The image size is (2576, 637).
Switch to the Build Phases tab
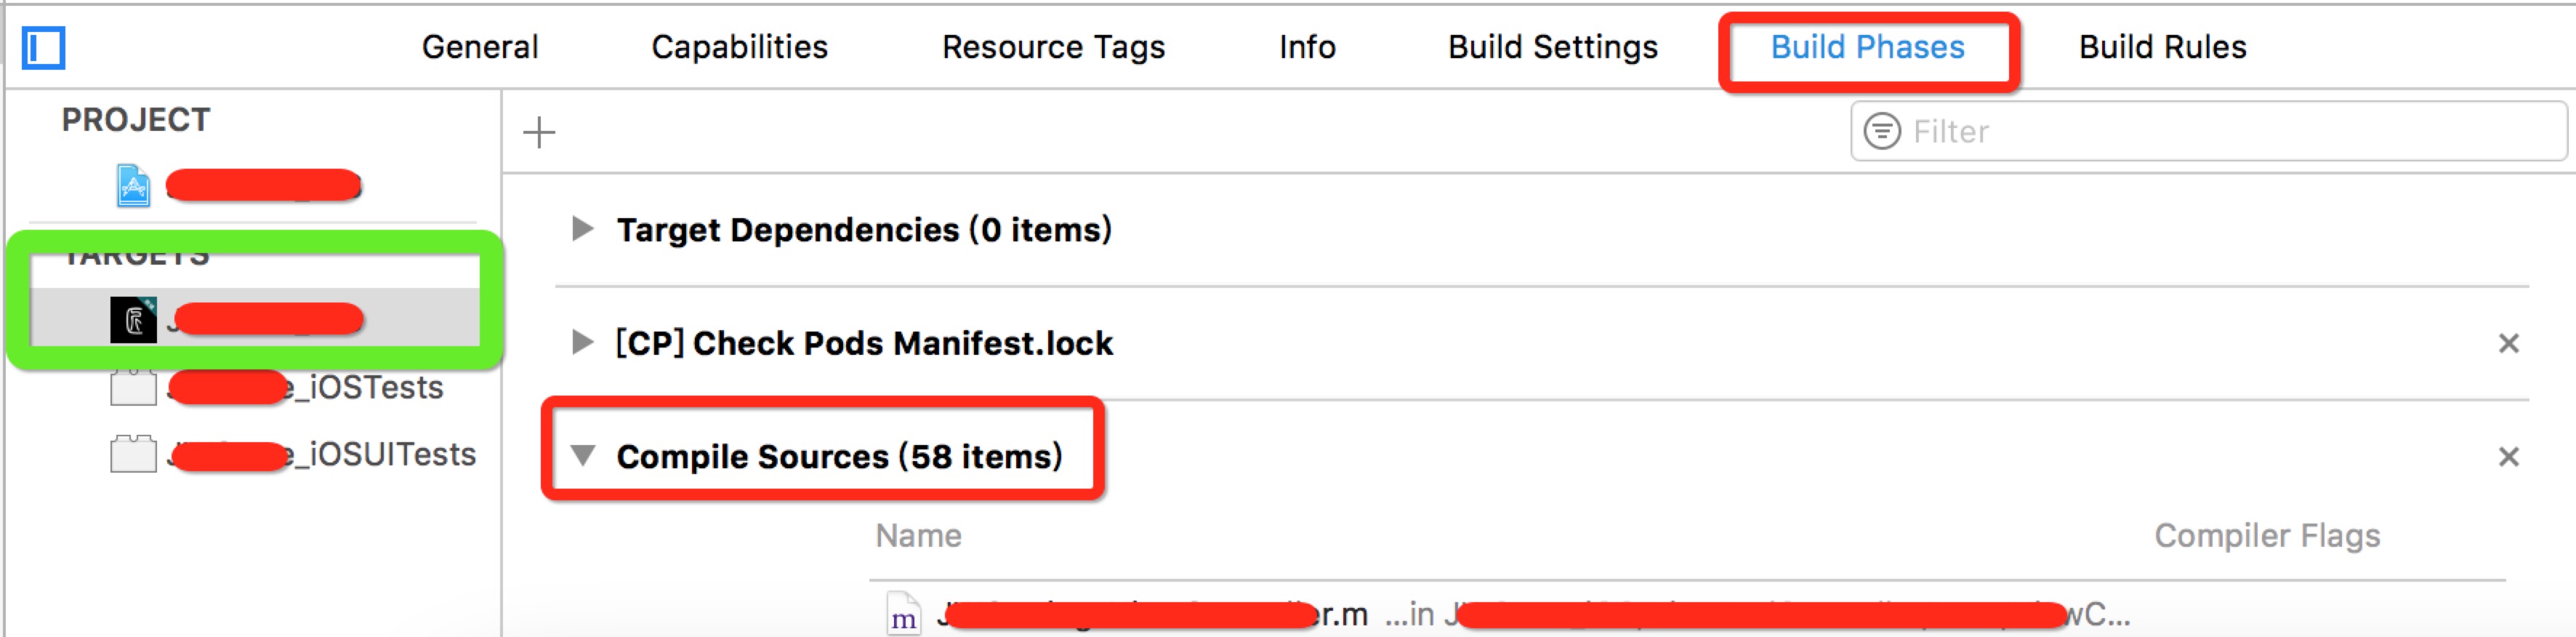(1867, 47)
